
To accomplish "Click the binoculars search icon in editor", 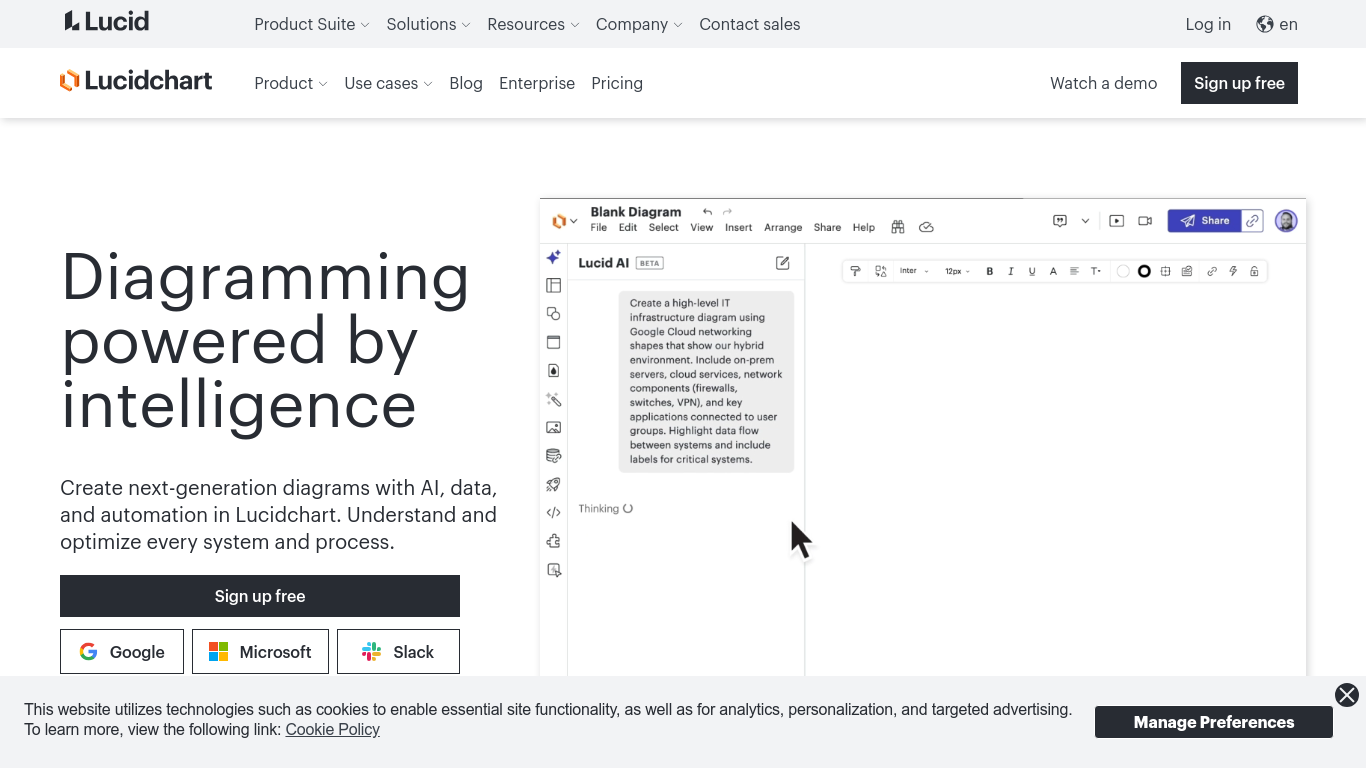I will (898, 227).
